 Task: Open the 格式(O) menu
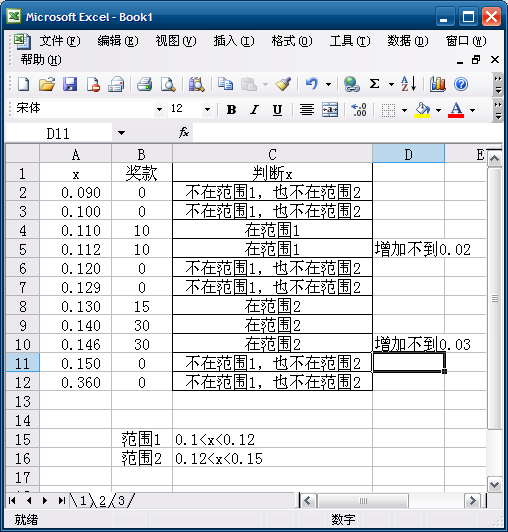pyautogui.click(x=291, y=41)
